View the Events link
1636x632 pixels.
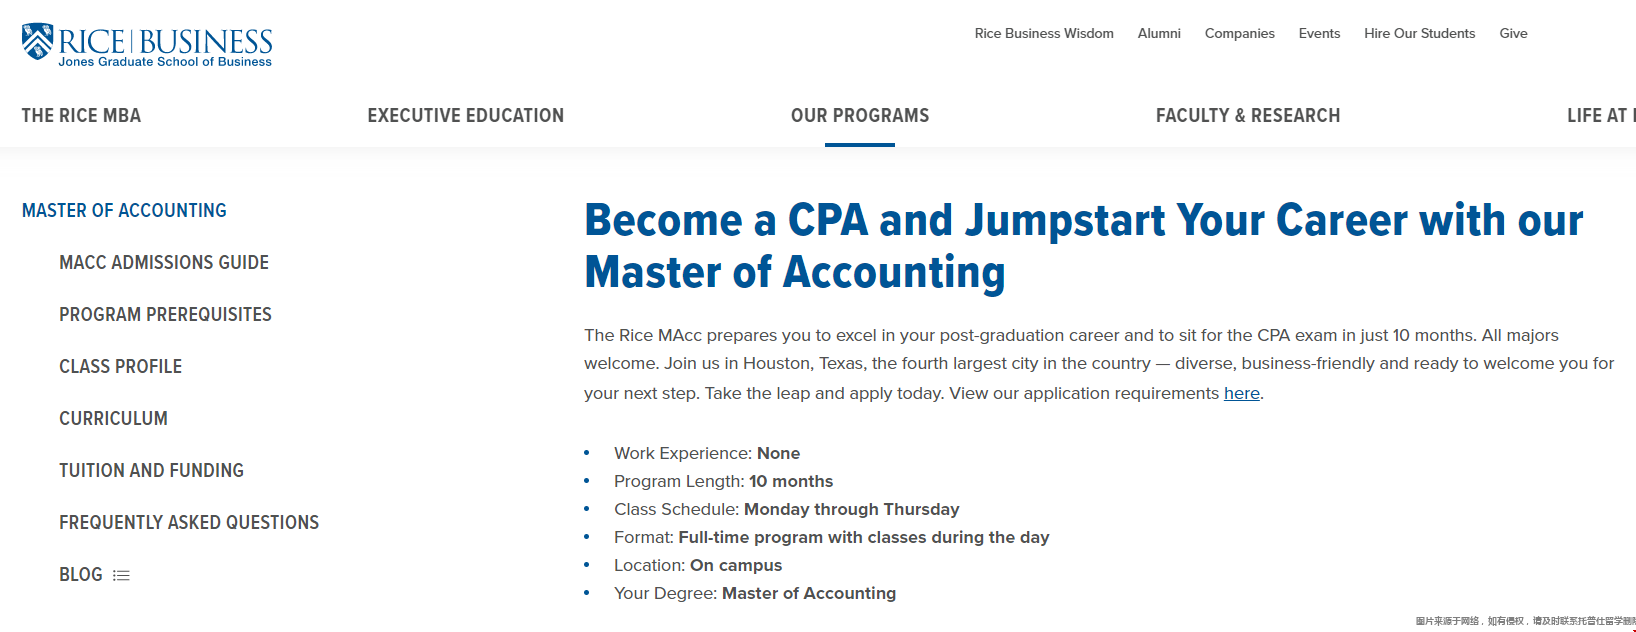pos(1319,33)
